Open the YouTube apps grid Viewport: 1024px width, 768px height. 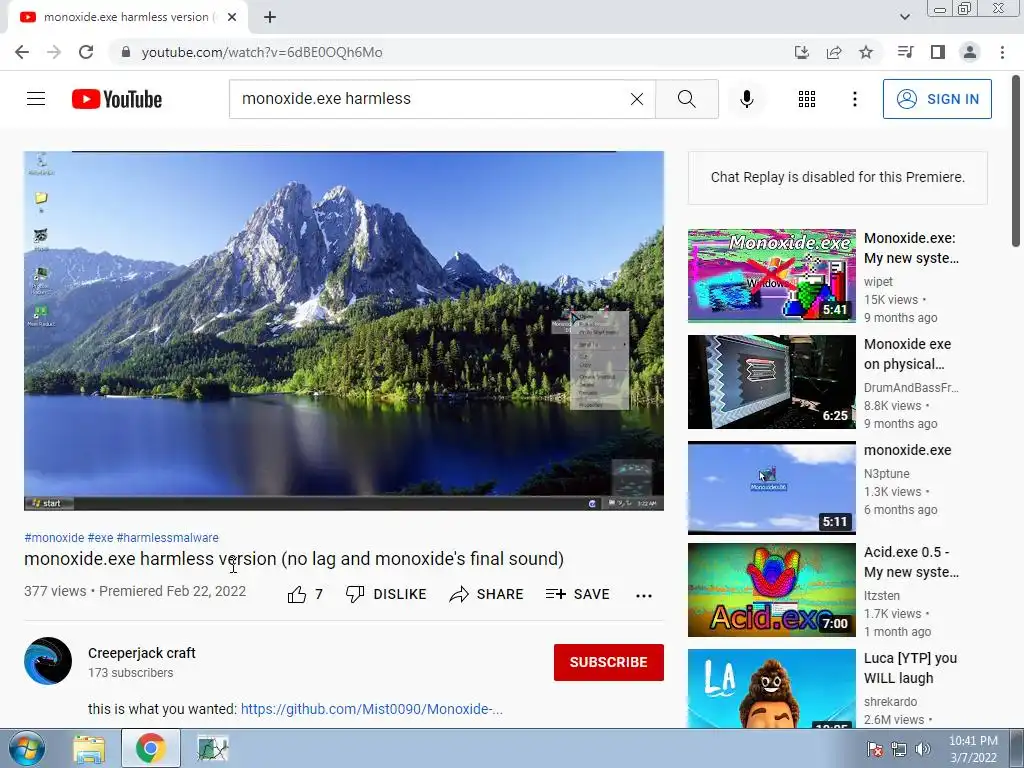(807, 99)
